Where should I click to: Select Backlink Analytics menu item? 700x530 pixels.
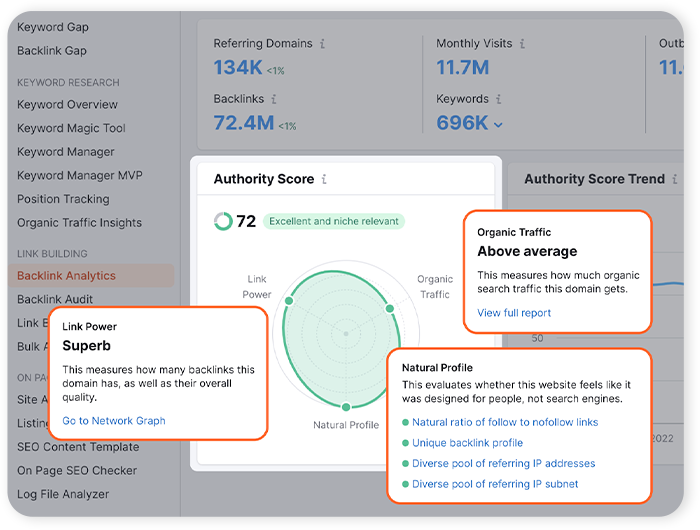(91, 275)
